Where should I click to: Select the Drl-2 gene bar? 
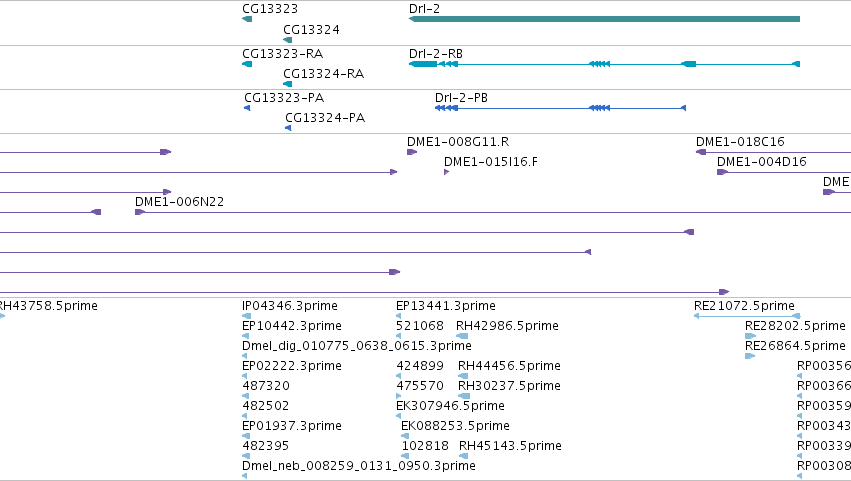[x=604, y=19]
